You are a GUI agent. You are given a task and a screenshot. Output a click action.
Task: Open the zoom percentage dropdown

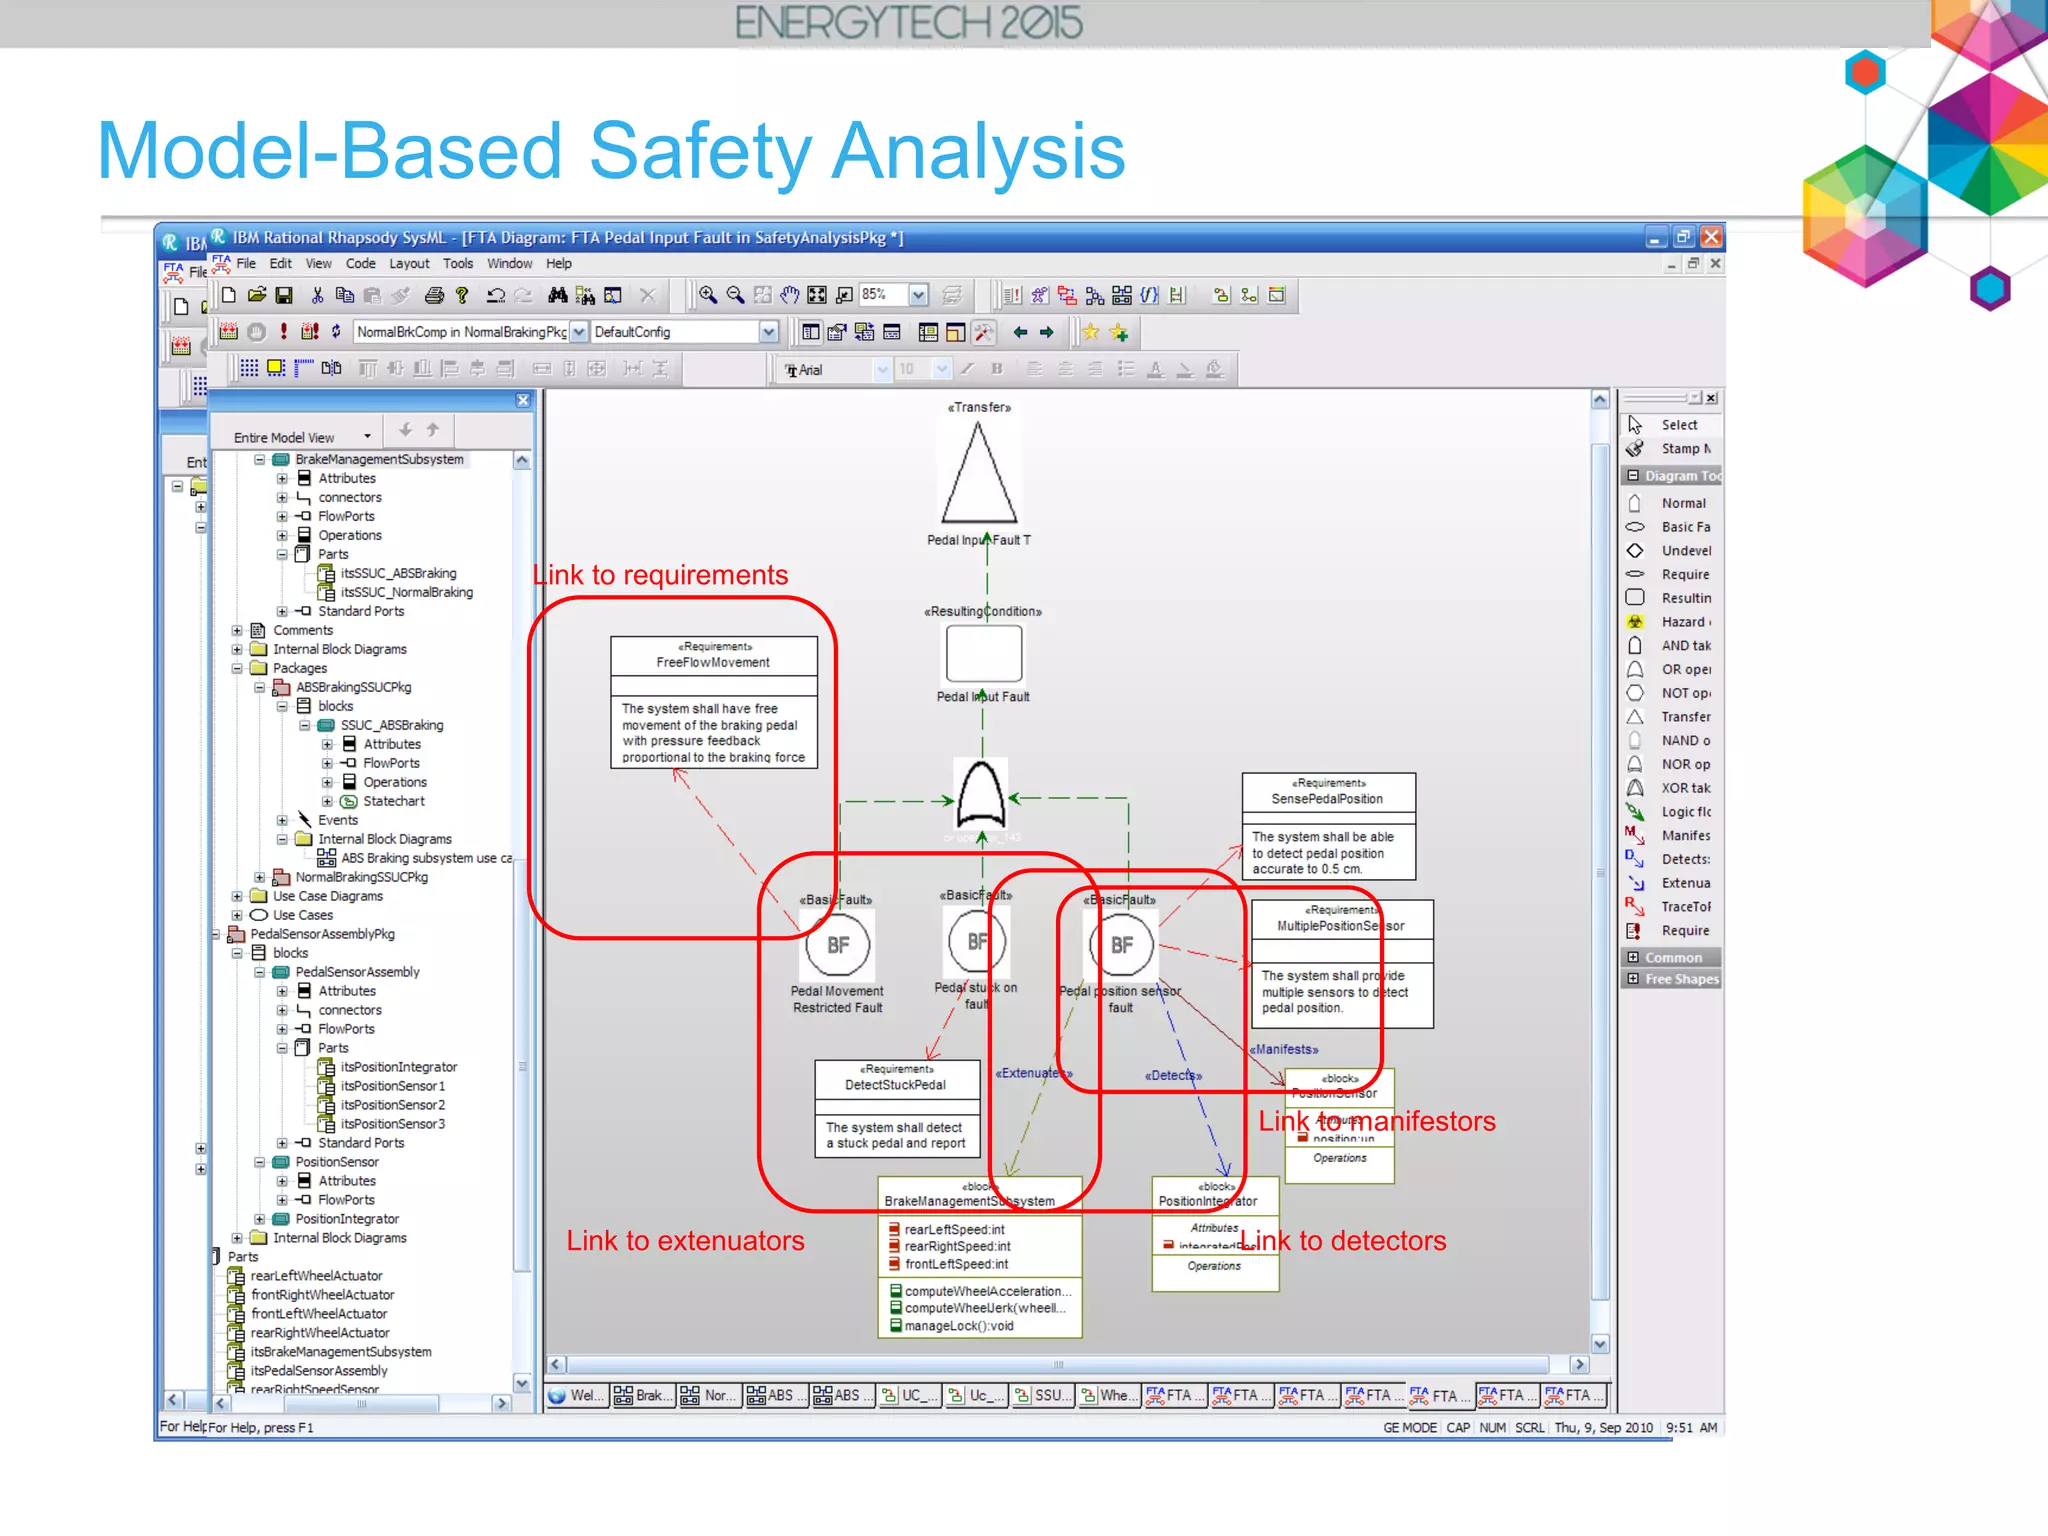coord(918,295)
